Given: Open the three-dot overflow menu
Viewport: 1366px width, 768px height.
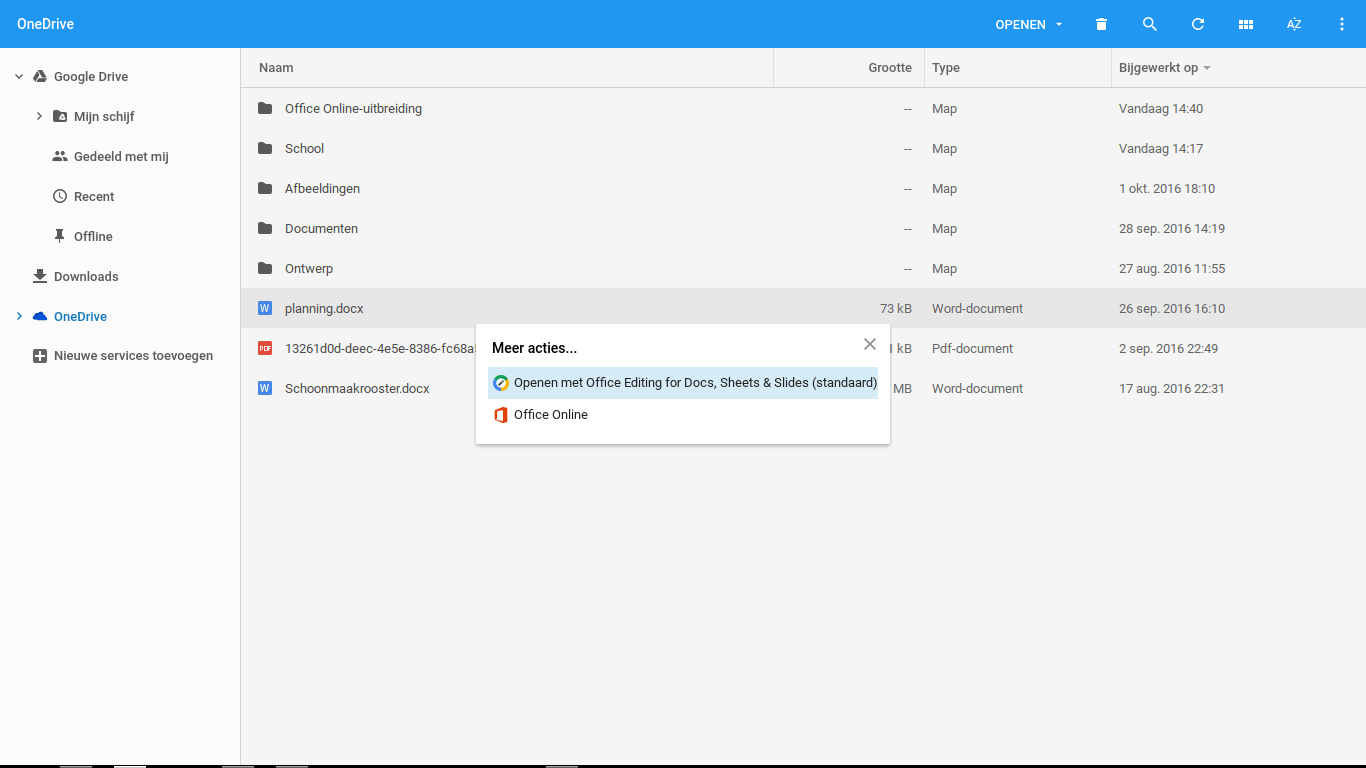Looking at the screenshot, I should click(1342, 24).
